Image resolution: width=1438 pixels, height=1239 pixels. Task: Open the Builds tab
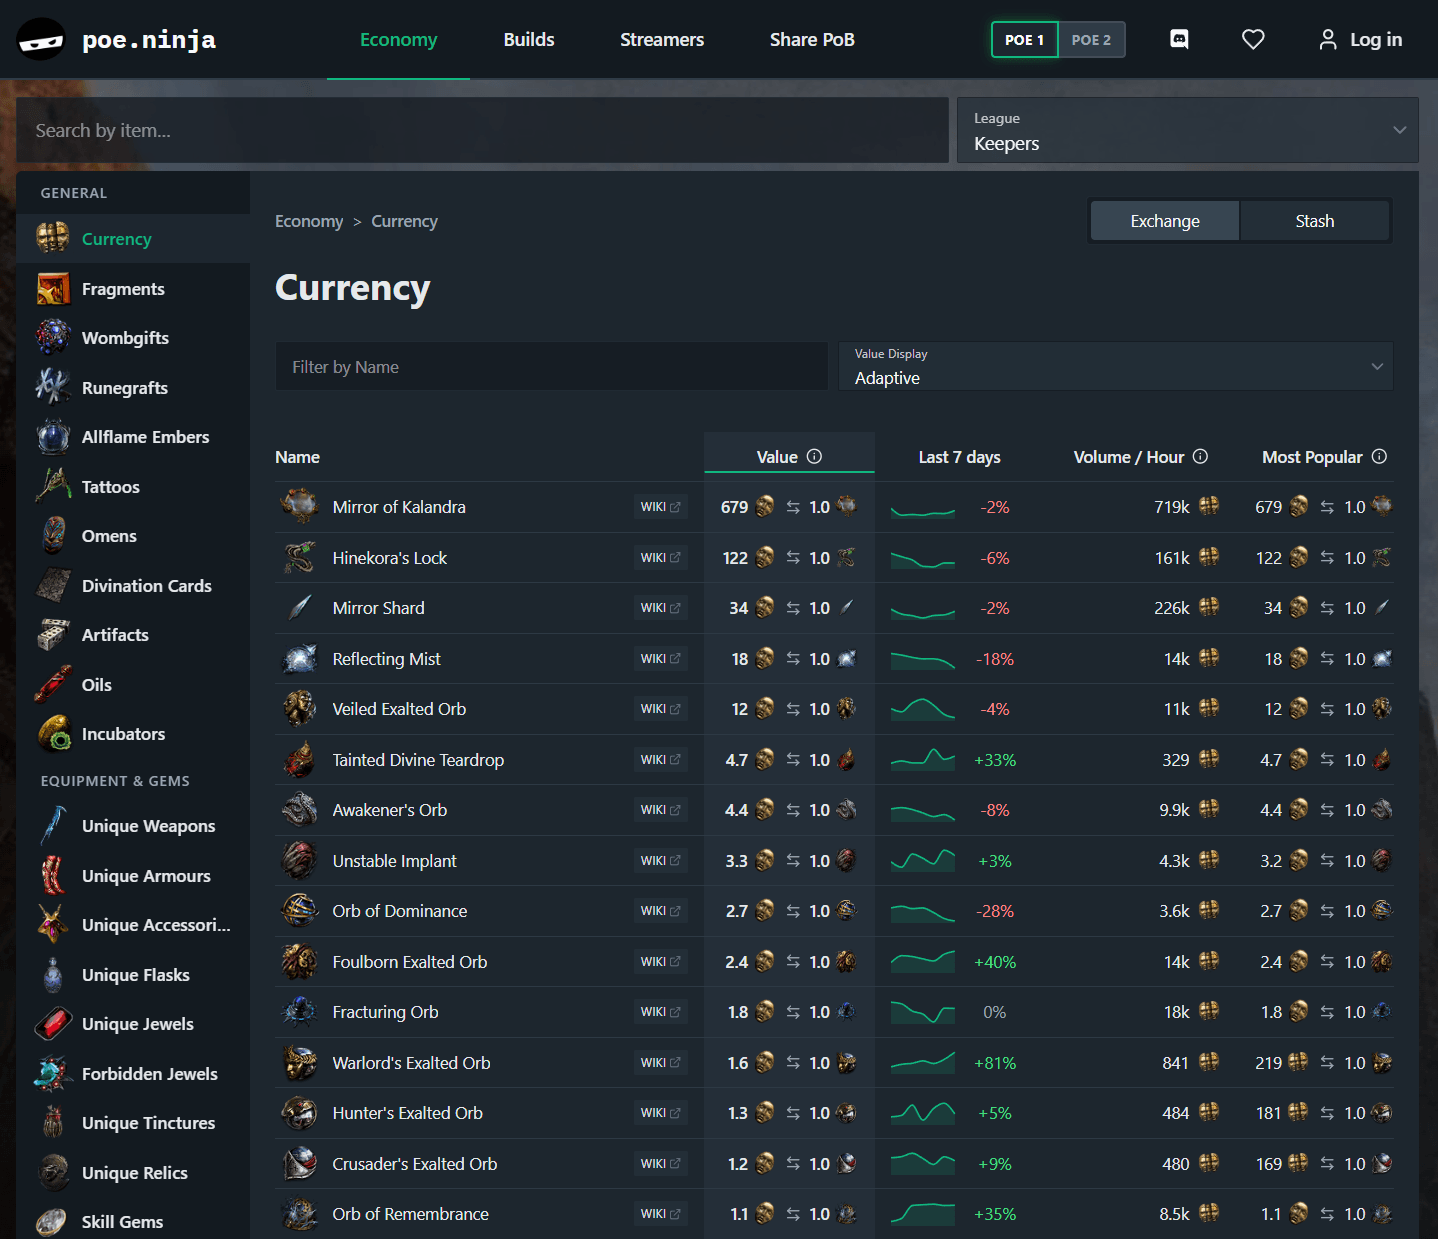[529, 40]
